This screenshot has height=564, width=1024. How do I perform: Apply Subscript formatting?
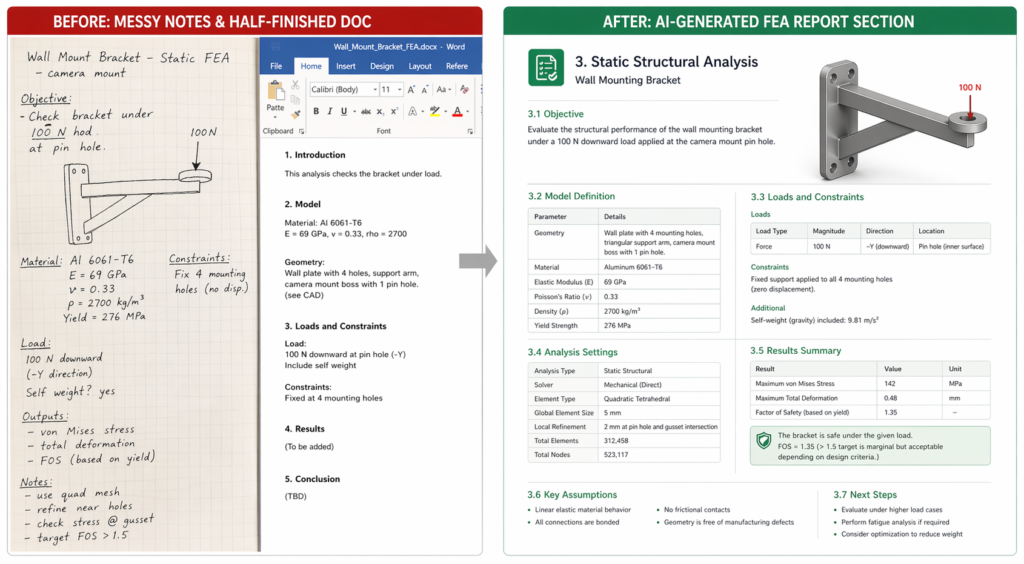tap(380, 112)
